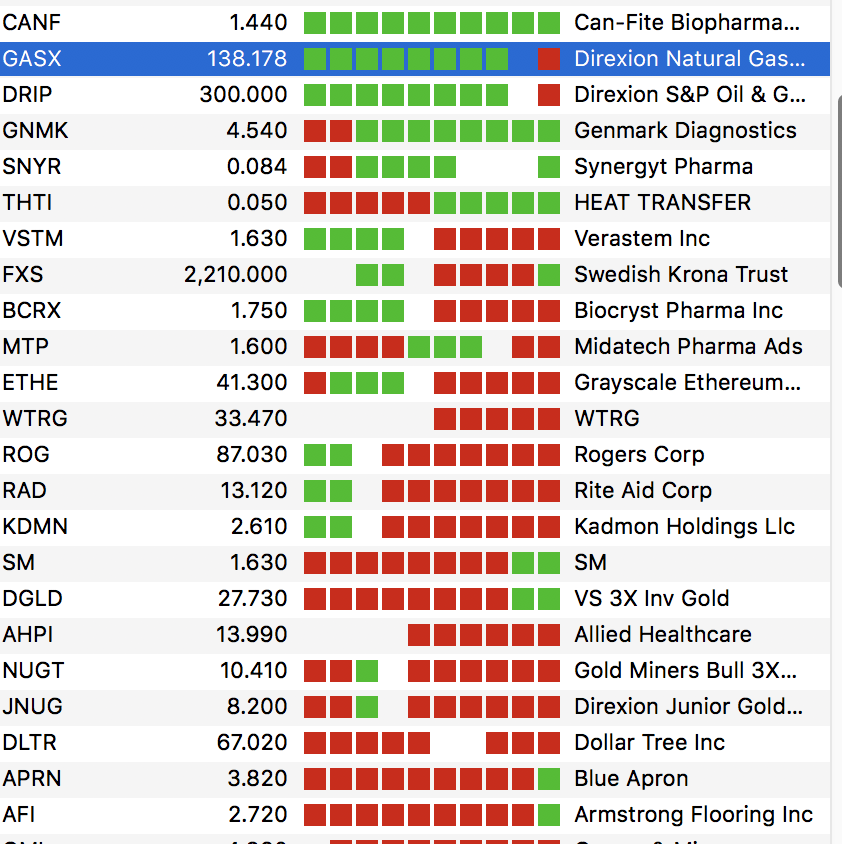The image size is (842, 844).
Task: Click the FXS ticker symbol
Action: point(23,275)
